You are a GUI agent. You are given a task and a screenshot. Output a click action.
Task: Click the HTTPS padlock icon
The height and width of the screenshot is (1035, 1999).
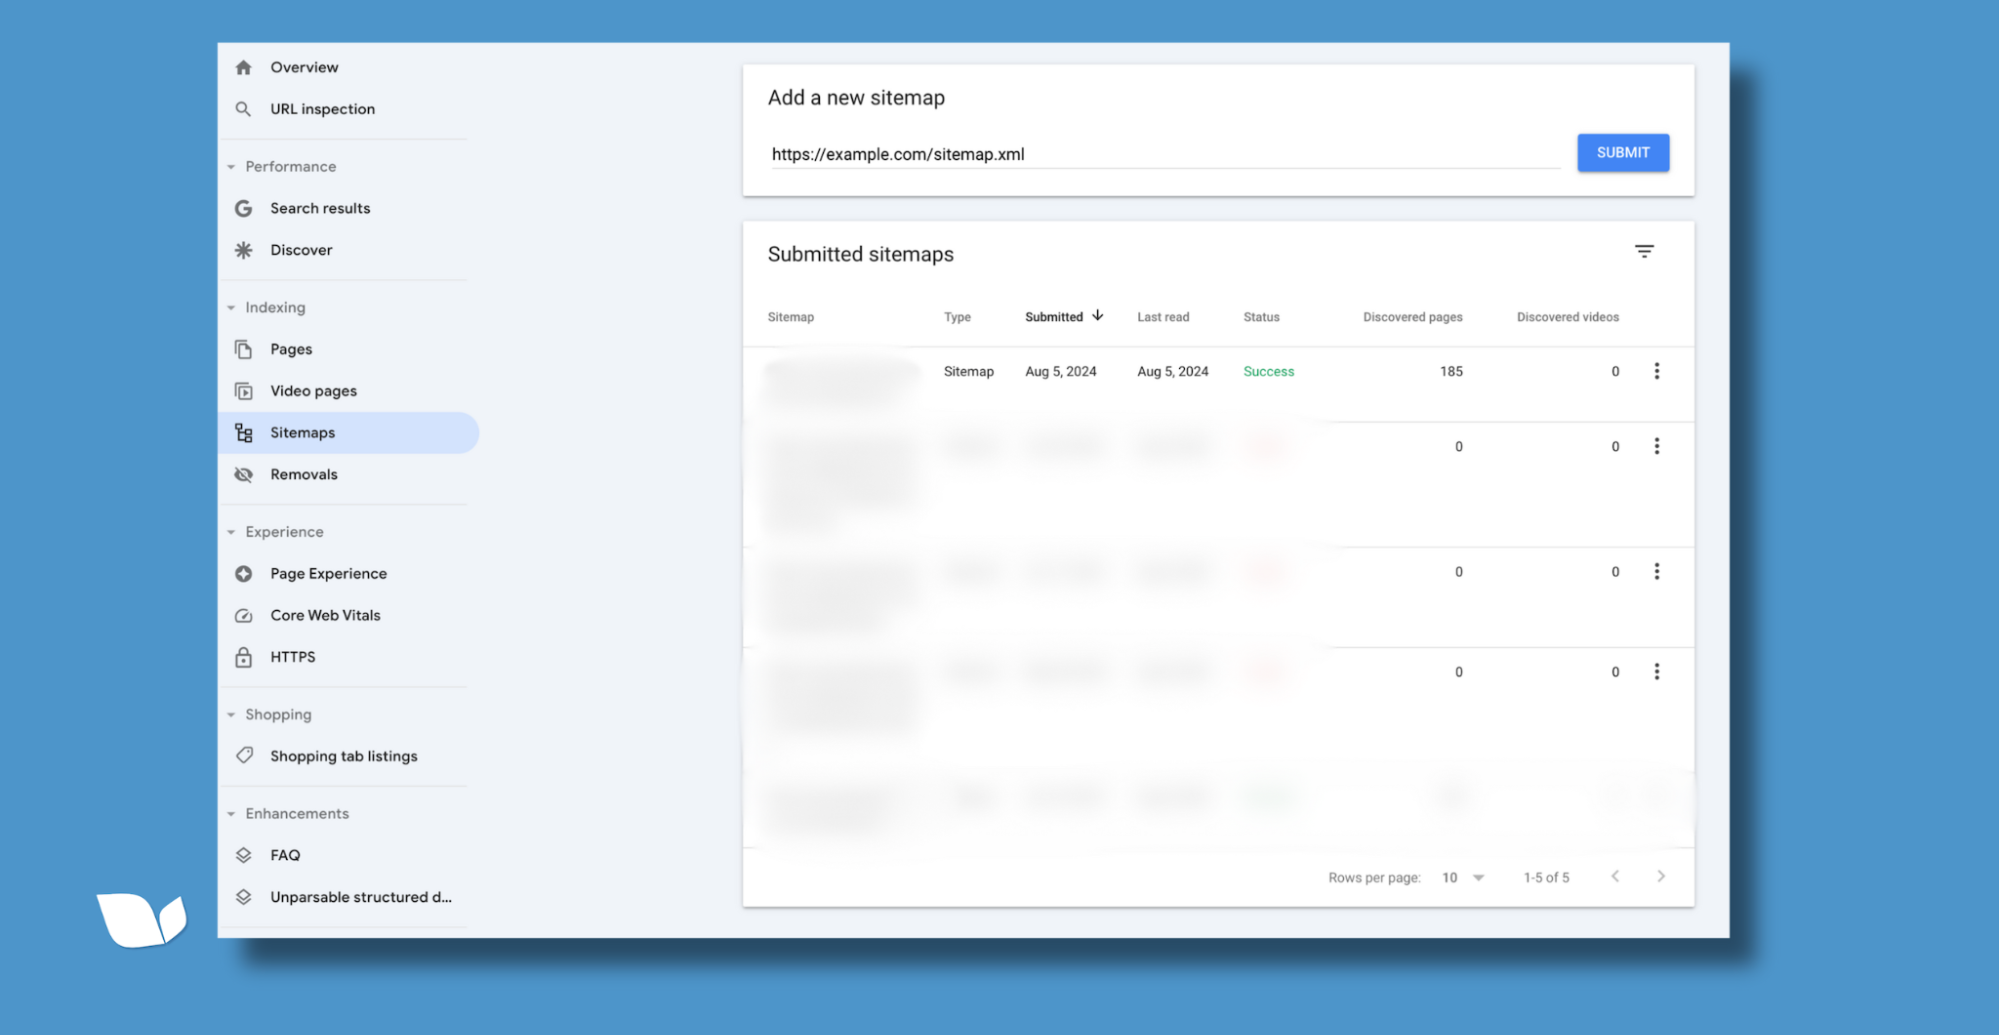click(243, 657)
